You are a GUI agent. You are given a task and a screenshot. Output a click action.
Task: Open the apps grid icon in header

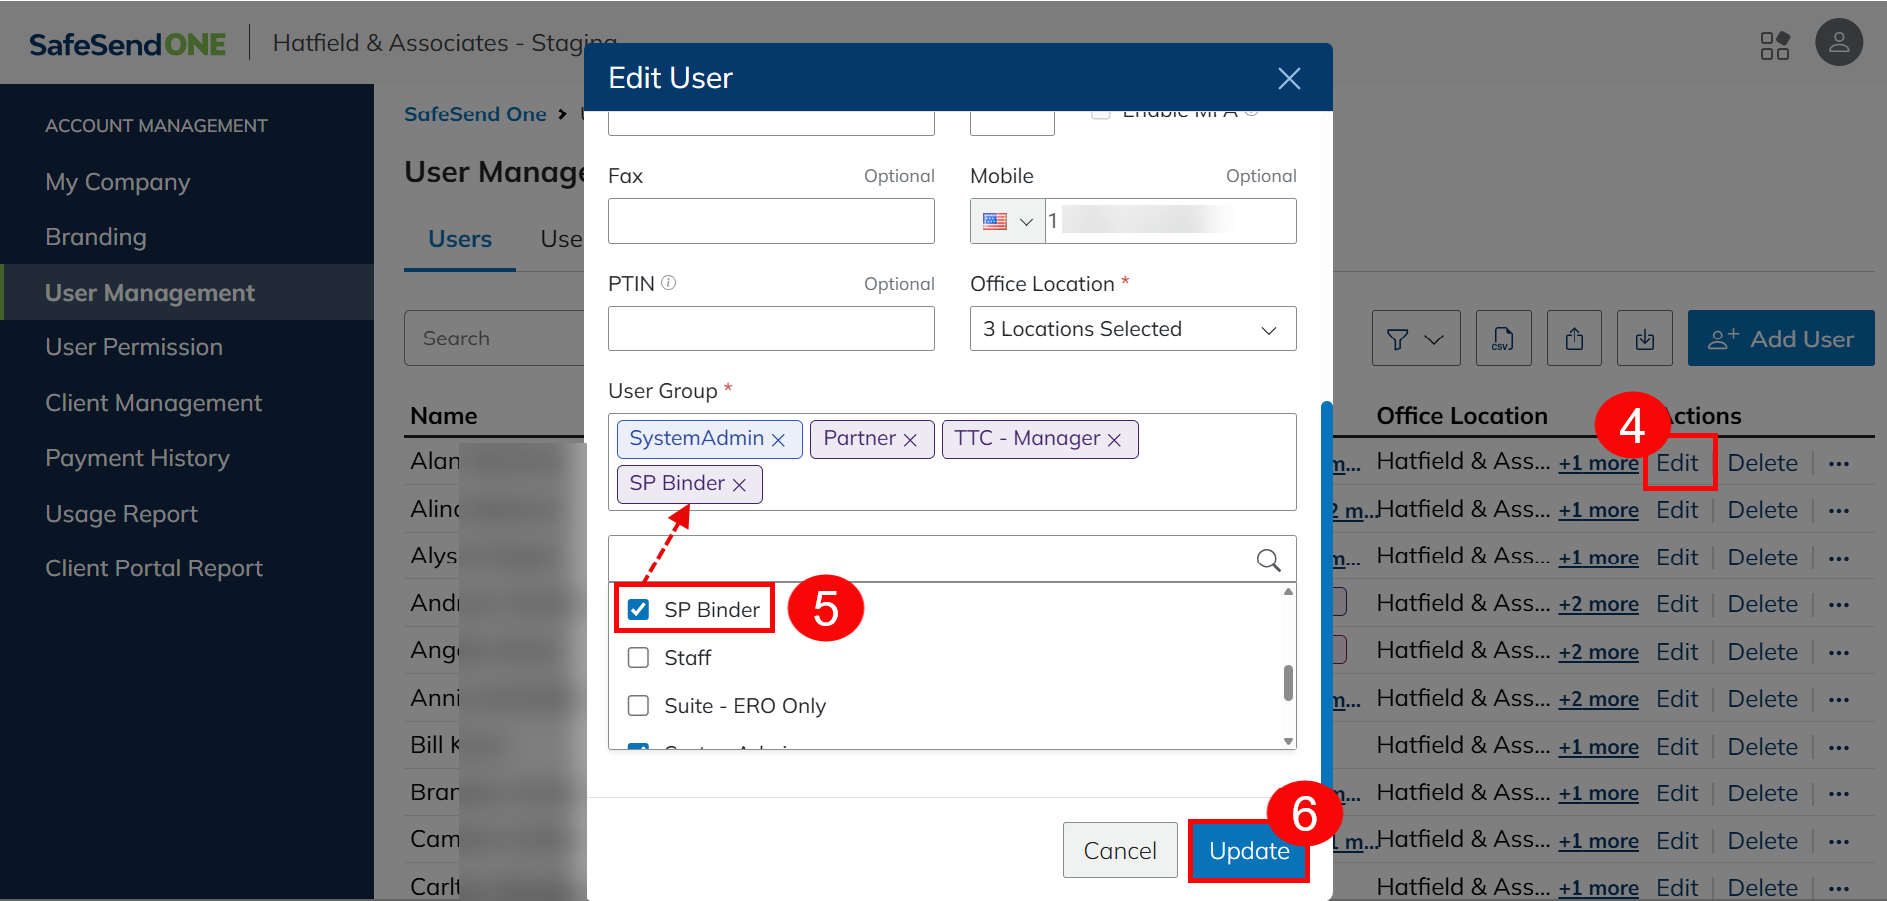pyautogui.click(x=1776, y=45)
